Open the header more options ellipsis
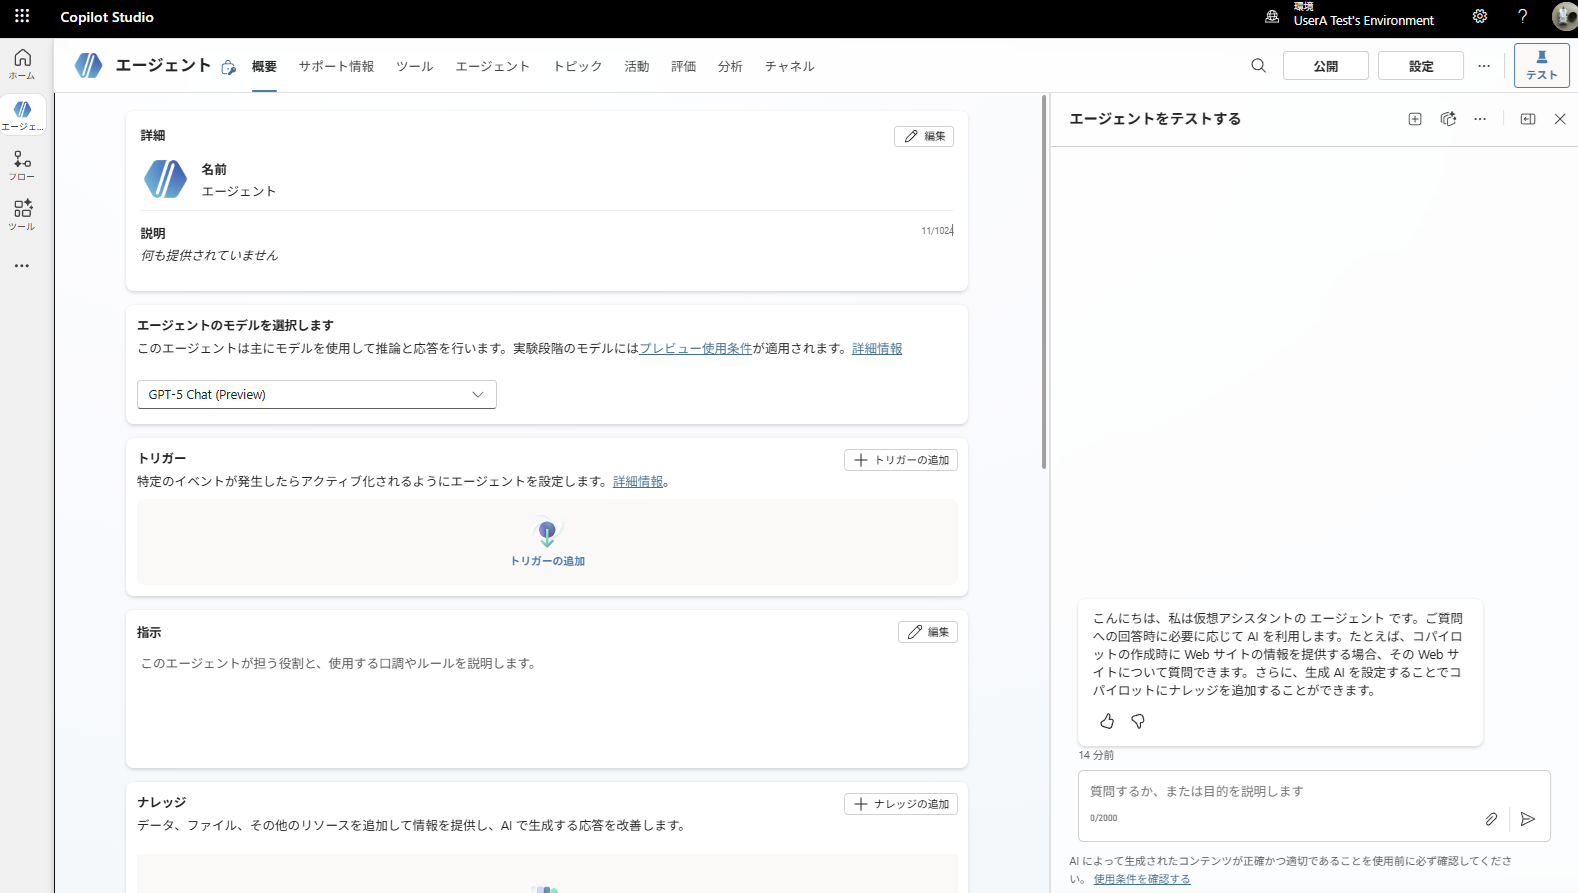 pyautogui.click(x=1484, y=66)
